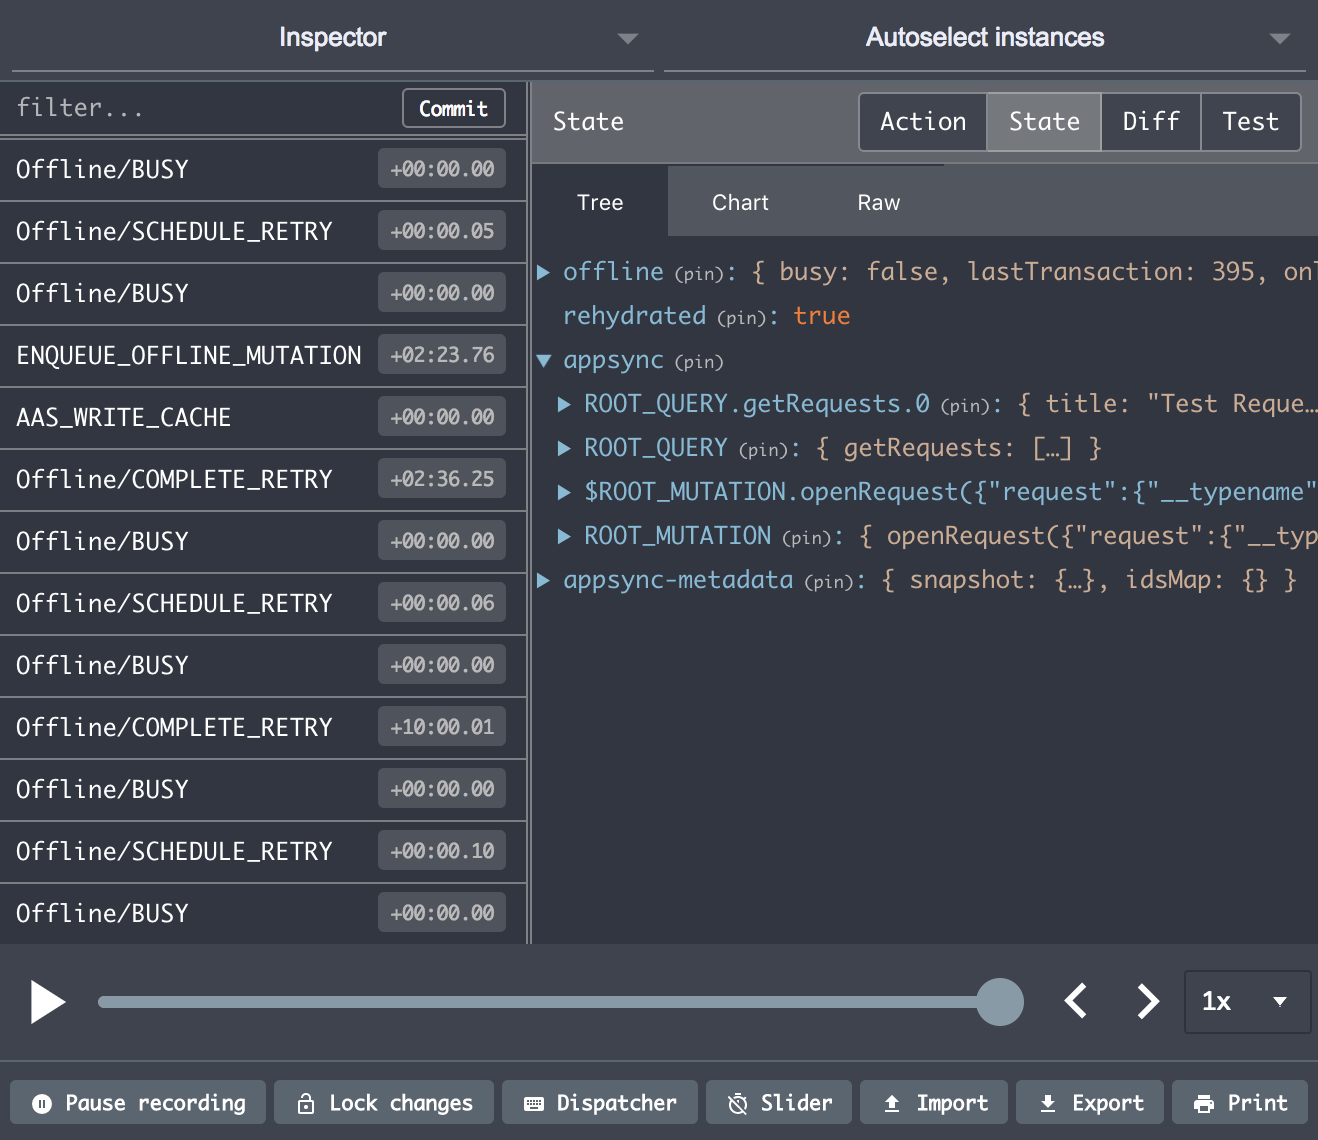Click the Commit button

tap(453, 108)
